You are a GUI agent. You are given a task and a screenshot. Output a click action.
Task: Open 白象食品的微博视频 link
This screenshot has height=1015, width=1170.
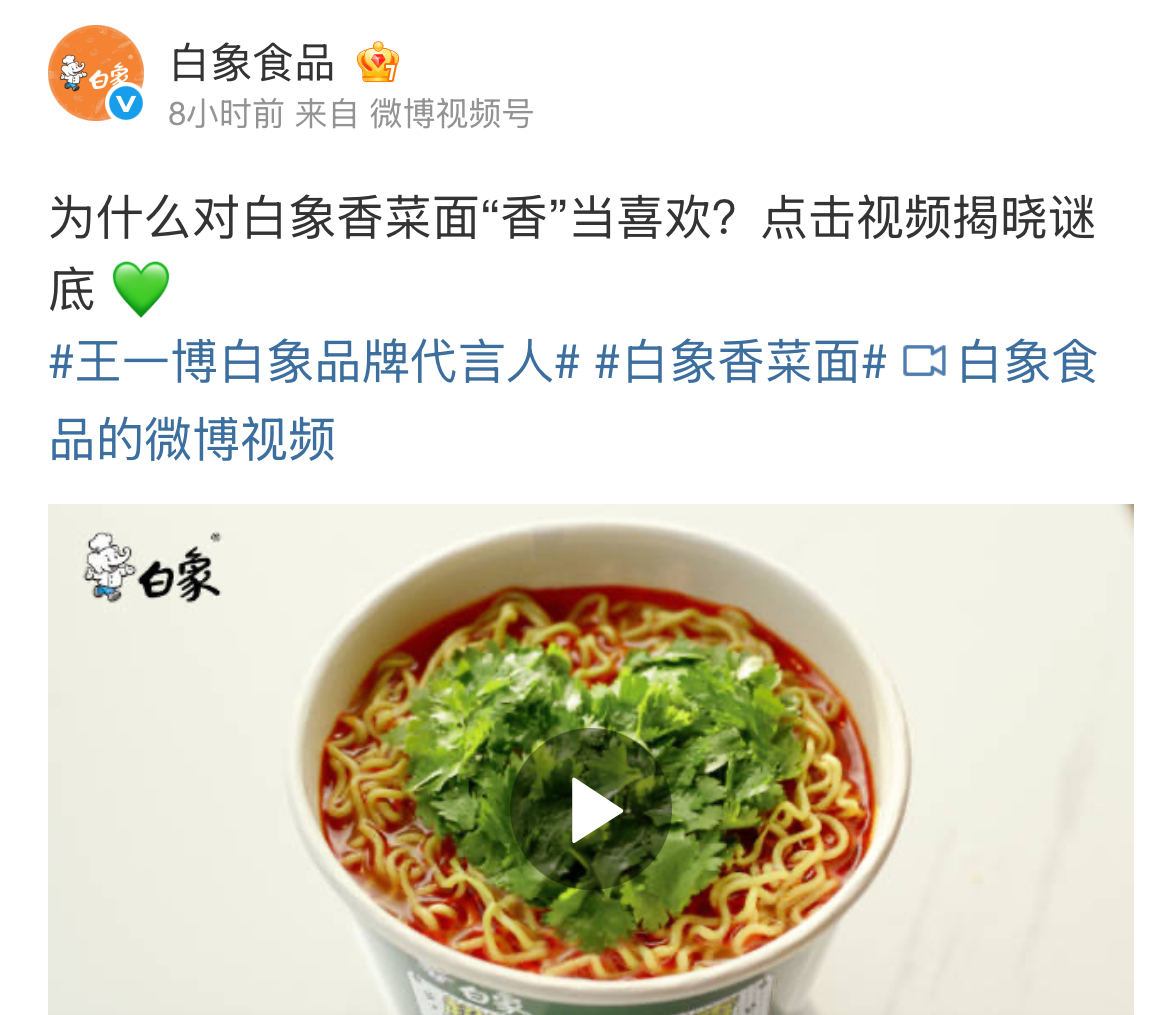(x=573, y=400)
